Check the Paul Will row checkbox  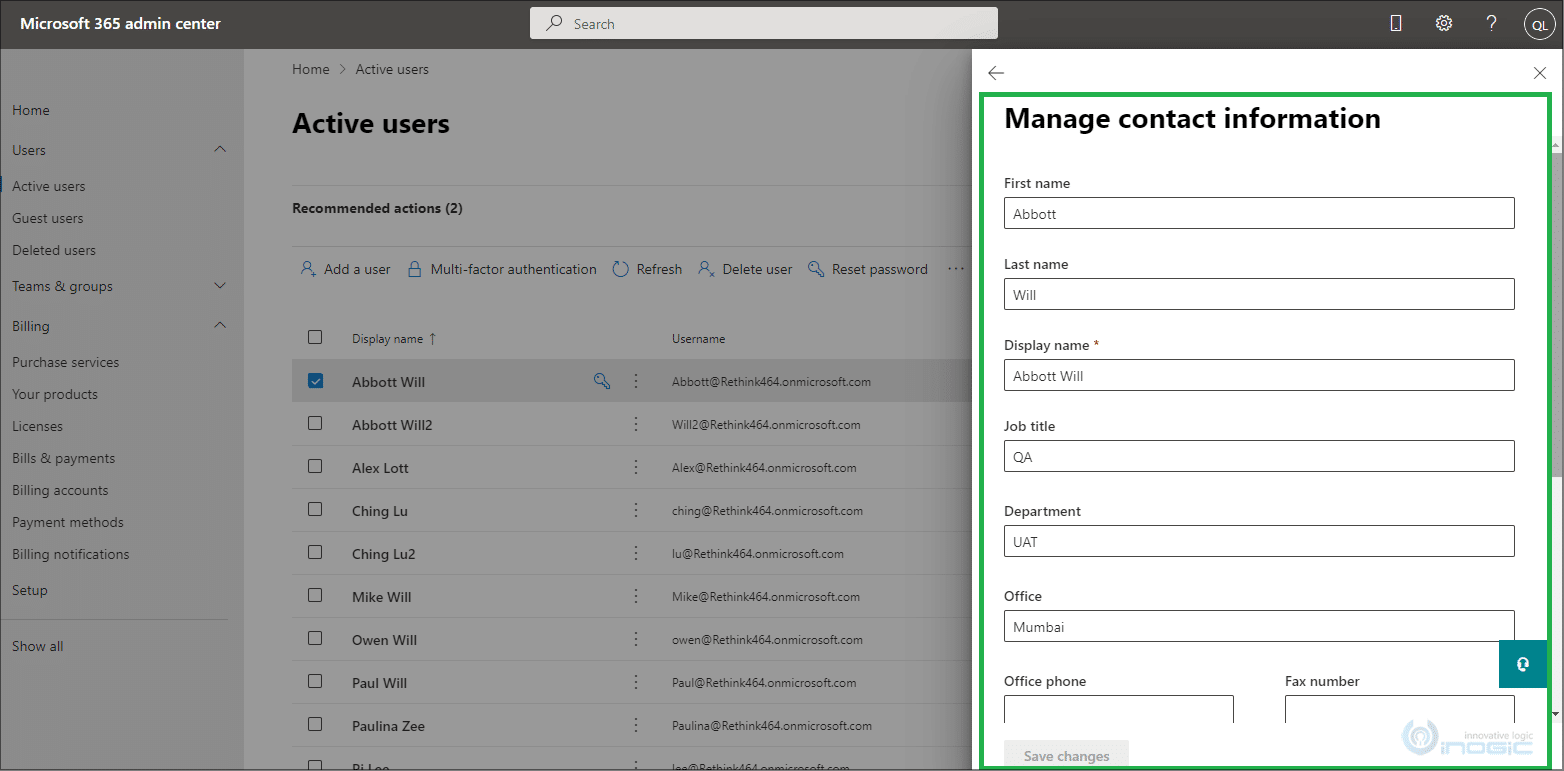pyautogui.click(x=315, y=681)
